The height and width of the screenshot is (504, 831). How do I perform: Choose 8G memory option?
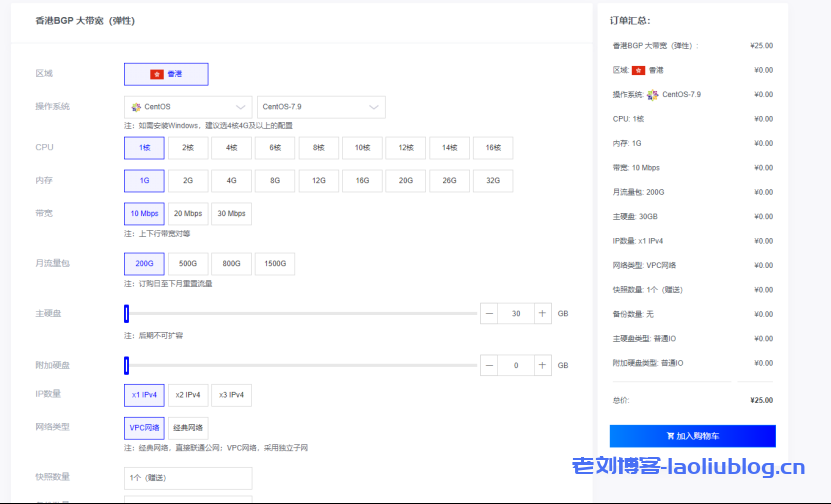tap(275, 181)
